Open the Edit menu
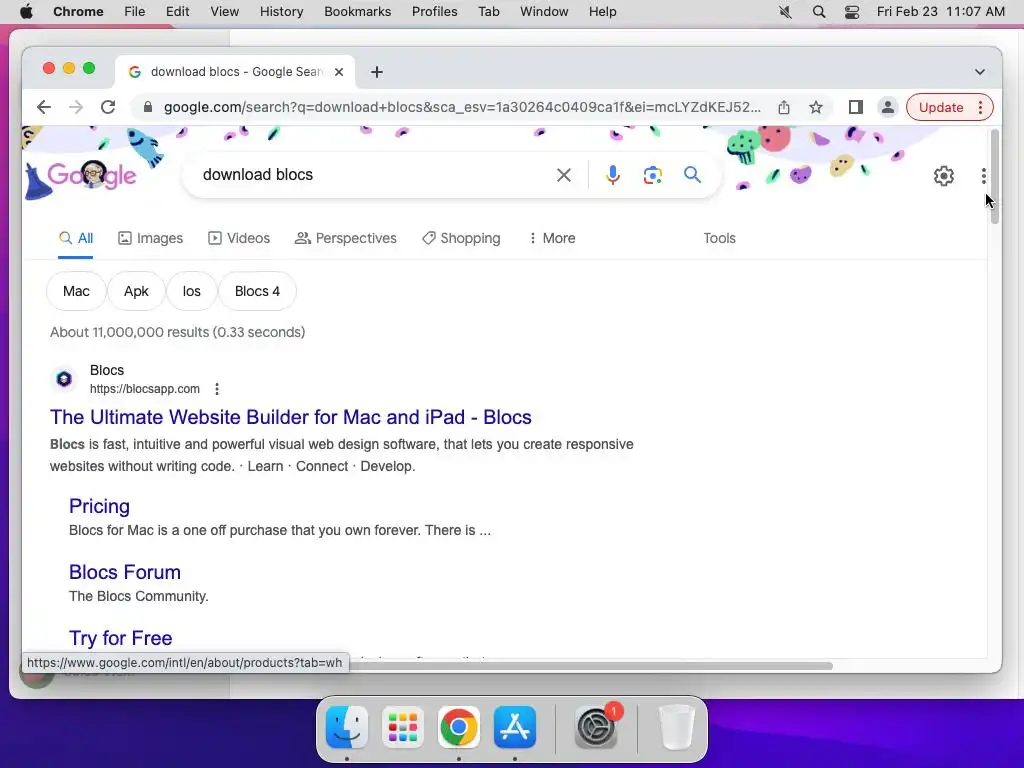Screen dimensions: 1024x768 click(x=177, y=12)
